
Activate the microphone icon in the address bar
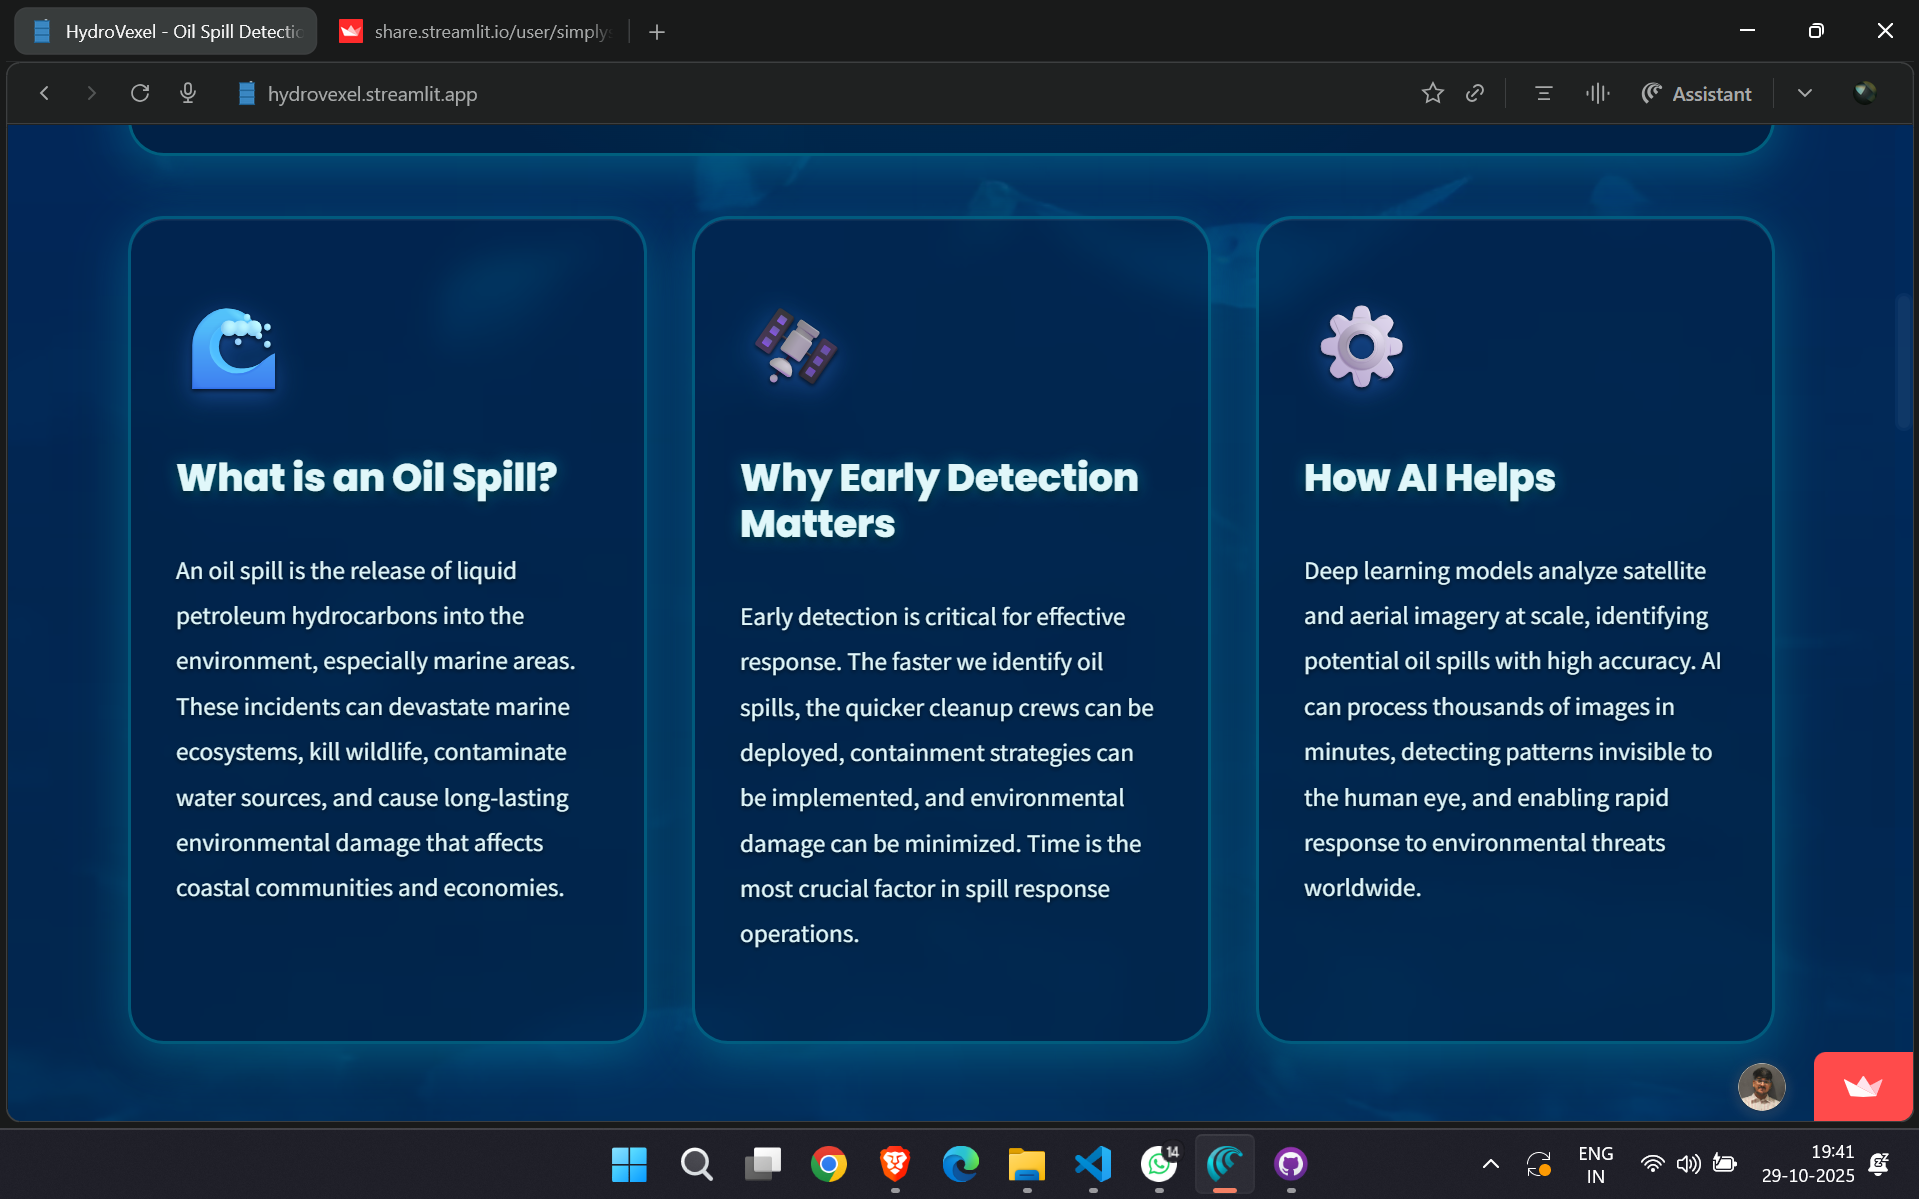tap(187, 93)
